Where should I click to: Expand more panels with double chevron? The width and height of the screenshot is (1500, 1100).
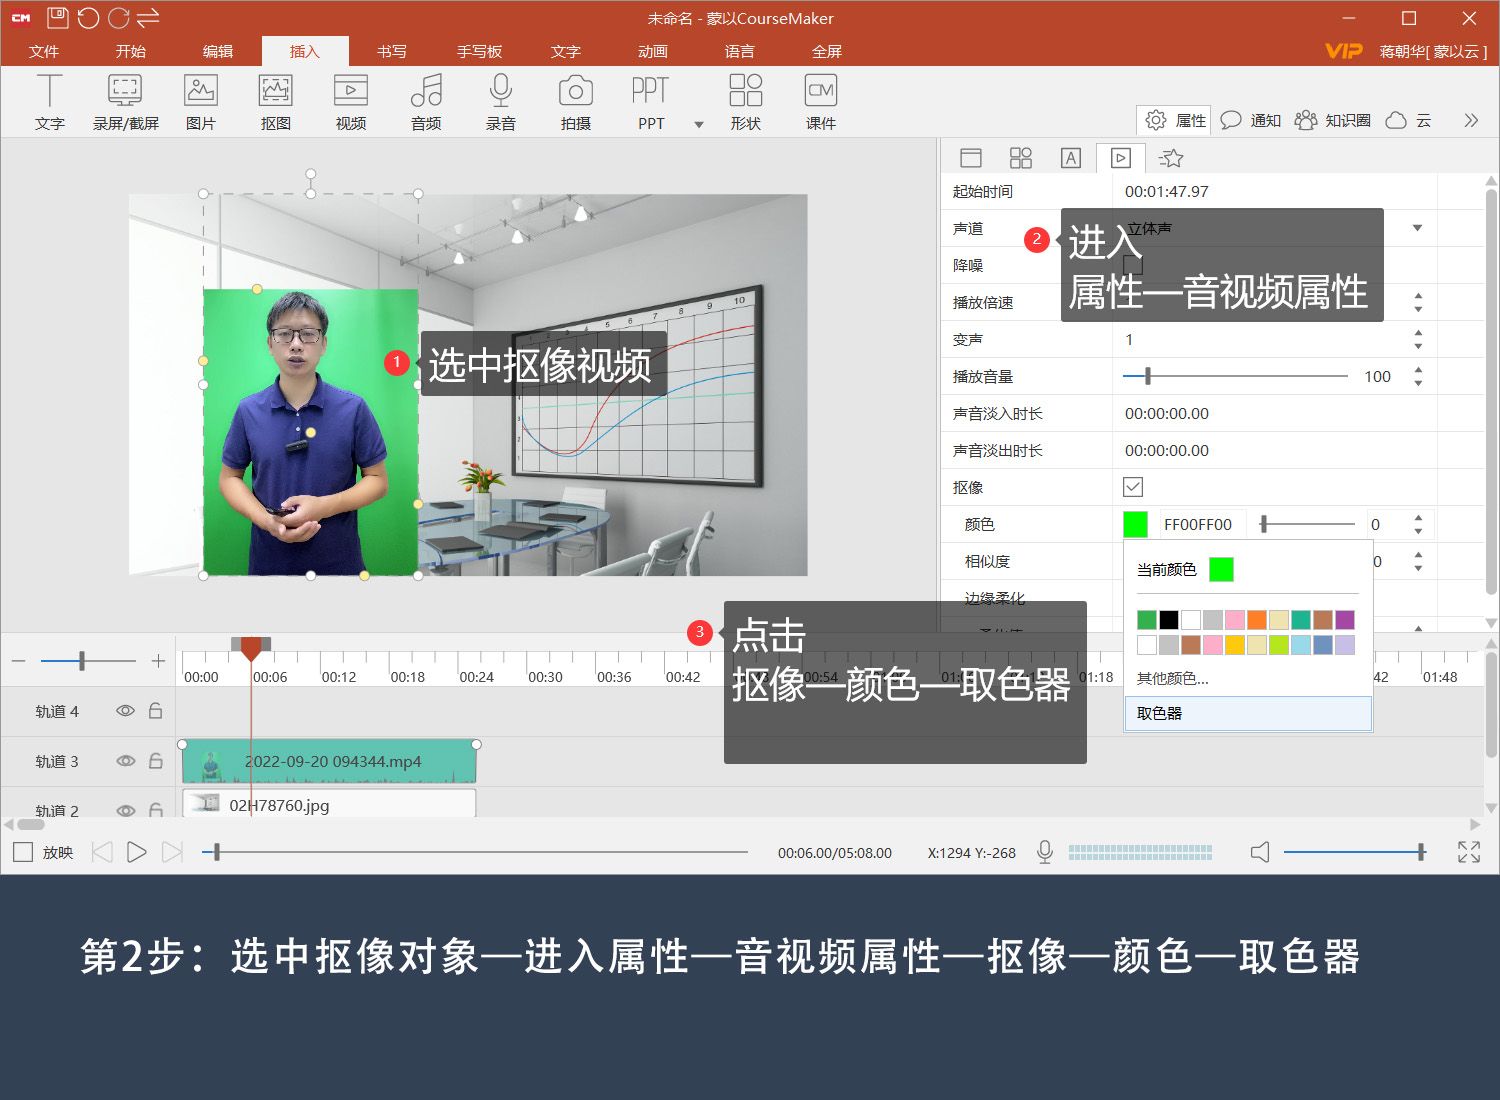1471,120
